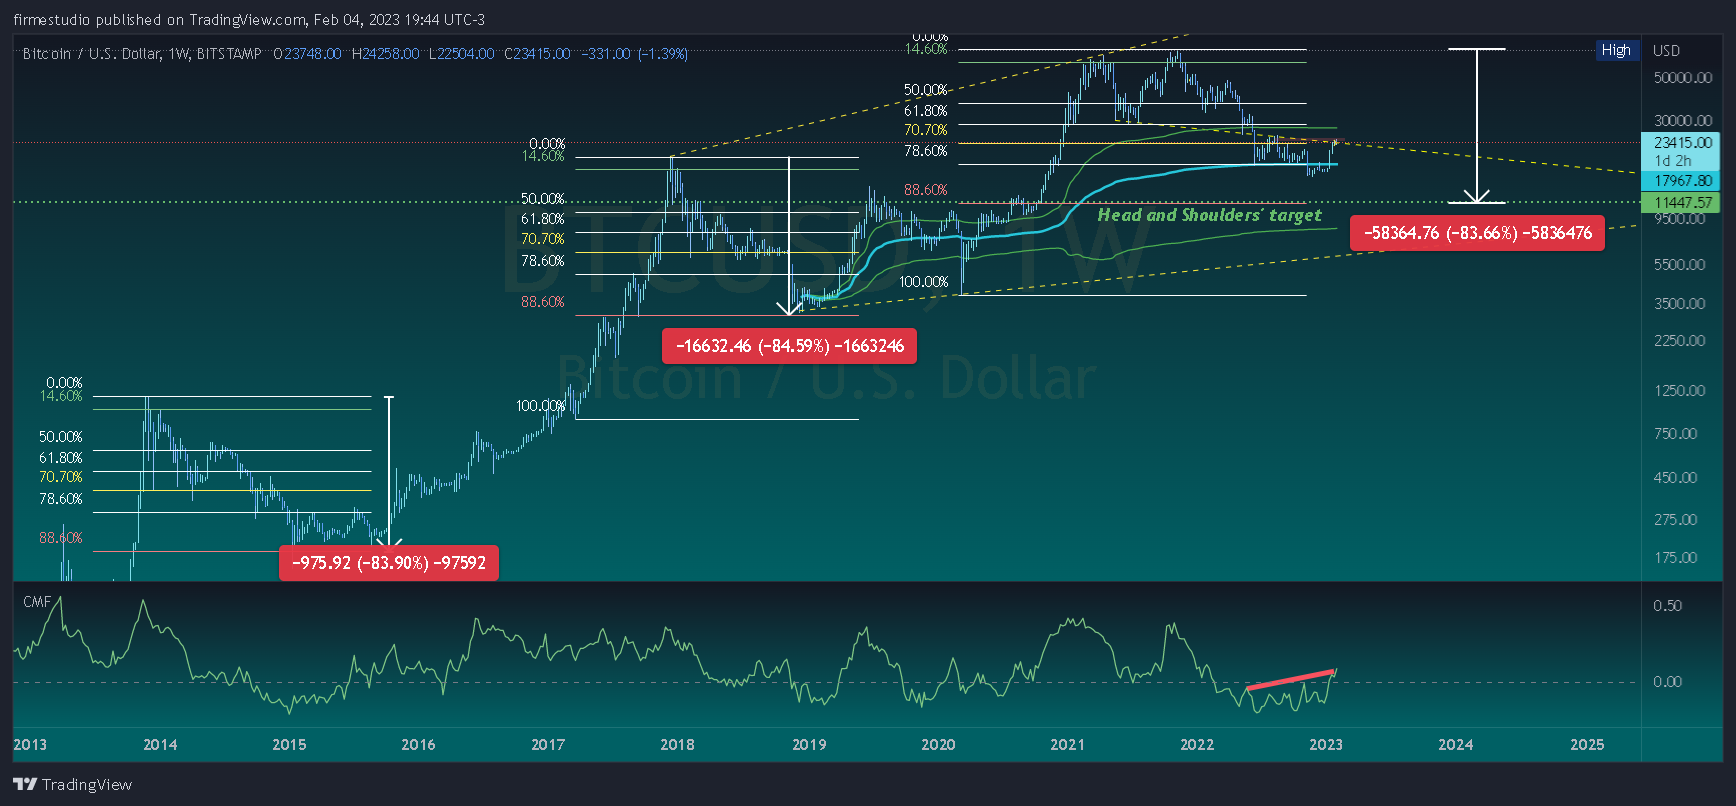Click the low price L22504.00 value

coord(461,54)
